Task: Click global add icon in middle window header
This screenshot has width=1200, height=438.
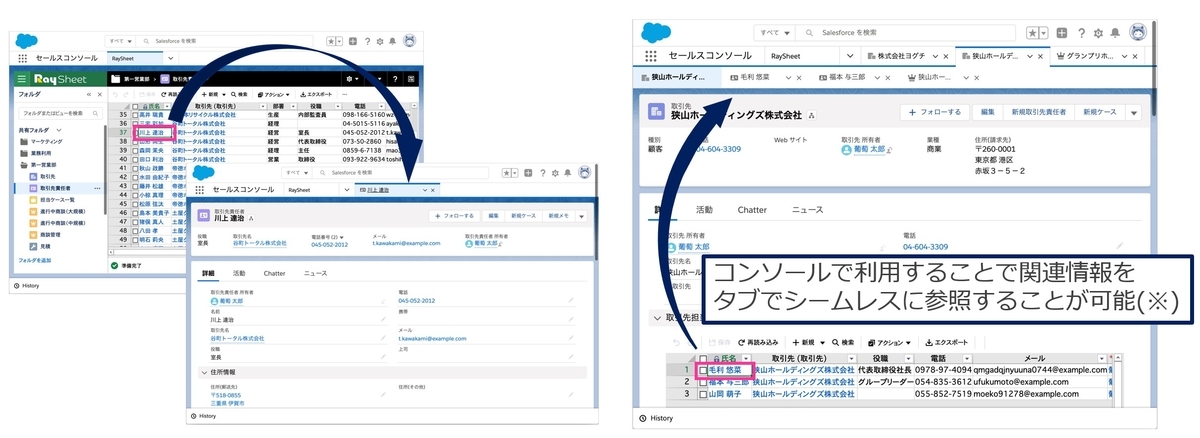Action: (529, 173)
